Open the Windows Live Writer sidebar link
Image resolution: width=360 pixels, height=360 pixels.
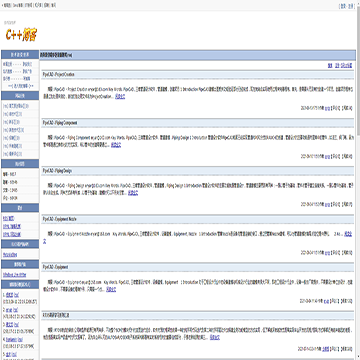(x=14, y=275)
